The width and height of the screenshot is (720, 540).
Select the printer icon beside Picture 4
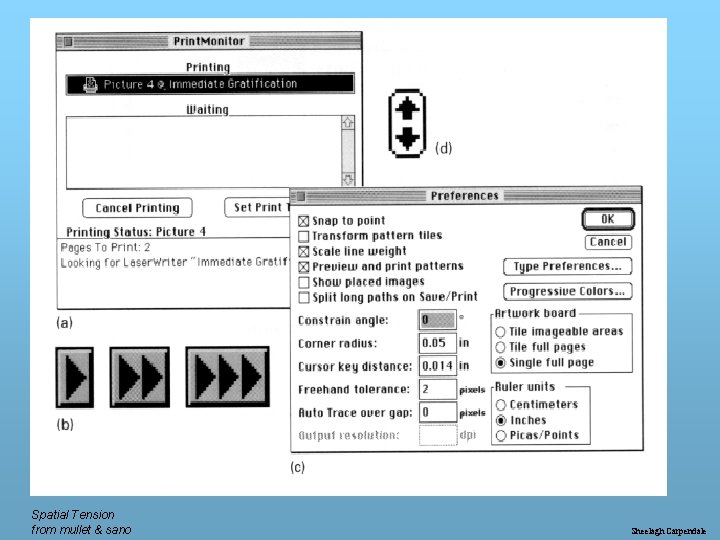pyautogui.click(x=90, y=84)
